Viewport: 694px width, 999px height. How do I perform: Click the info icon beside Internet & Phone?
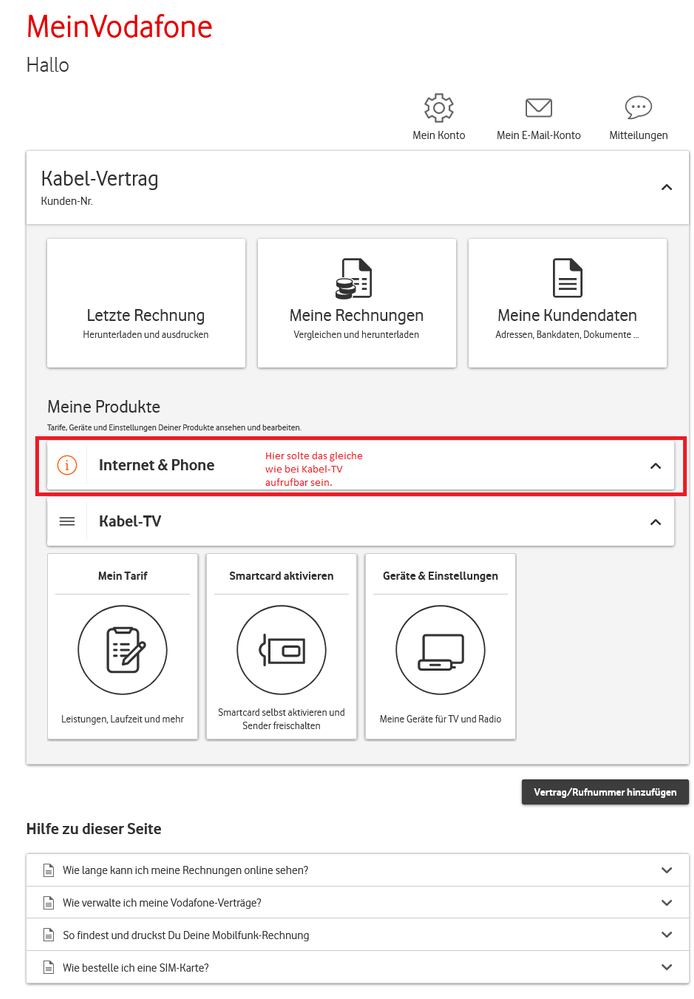(x=67, y=465)
